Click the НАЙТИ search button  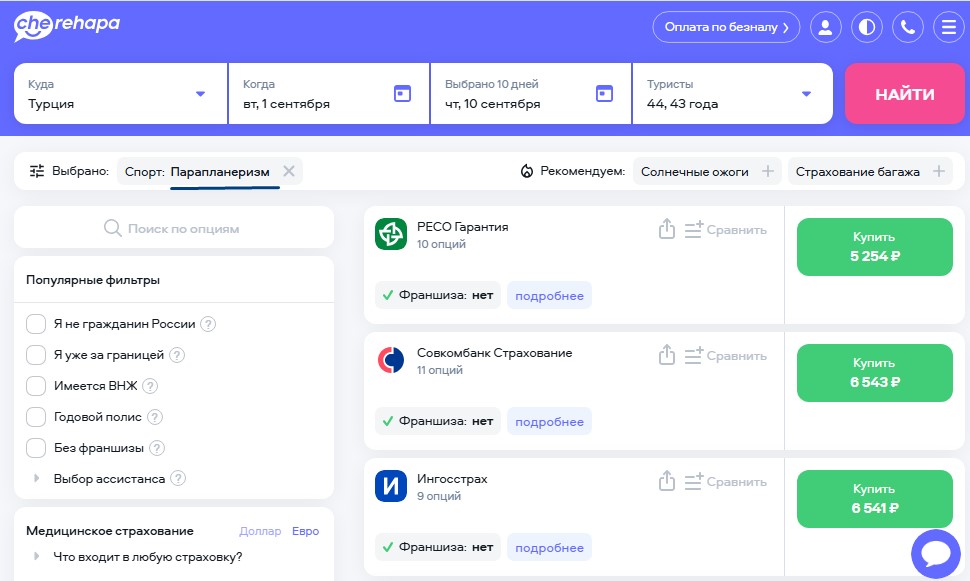pos(904,93)
